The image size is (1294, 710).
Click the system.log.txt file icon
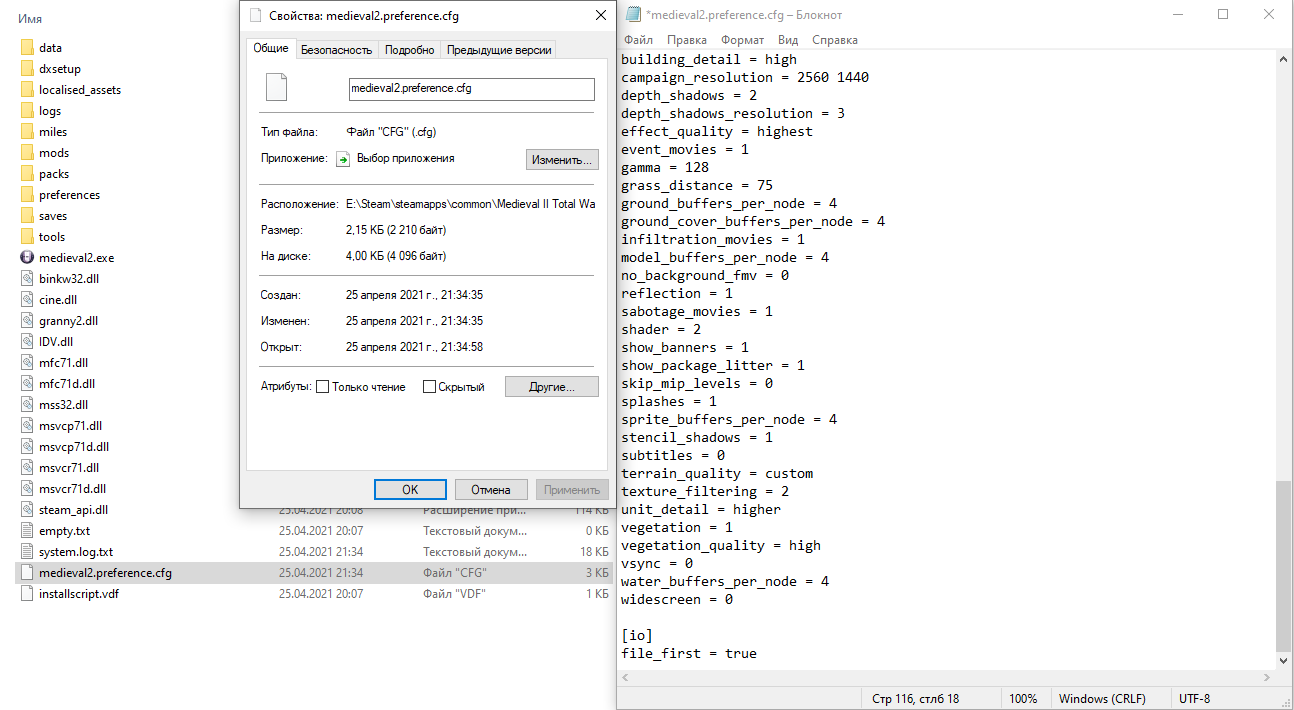(x=27, y=551)
